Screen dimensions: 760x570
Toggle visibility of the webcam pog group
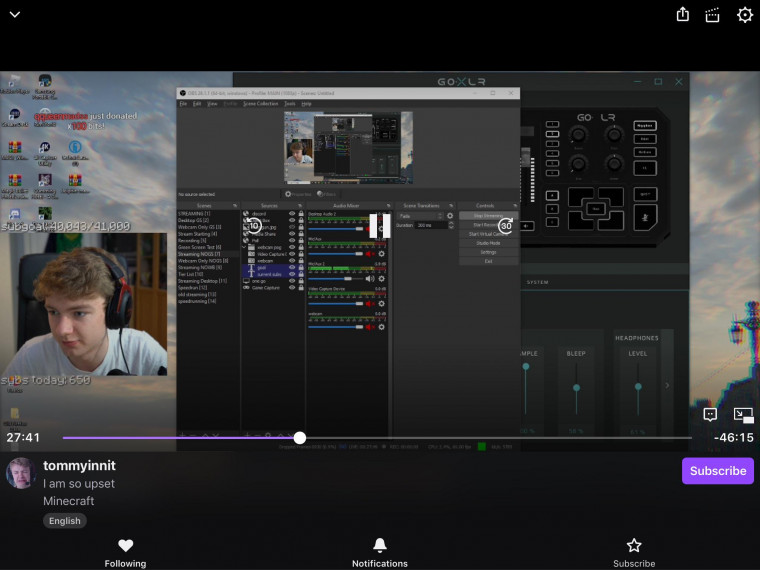(x=292, y=247)
